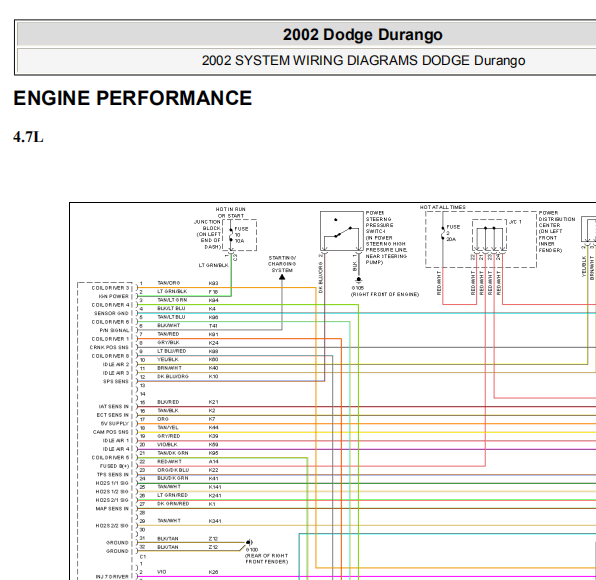Click the '2002 Dodge Durango' title
596x580 pixels.
coord(363,35)
